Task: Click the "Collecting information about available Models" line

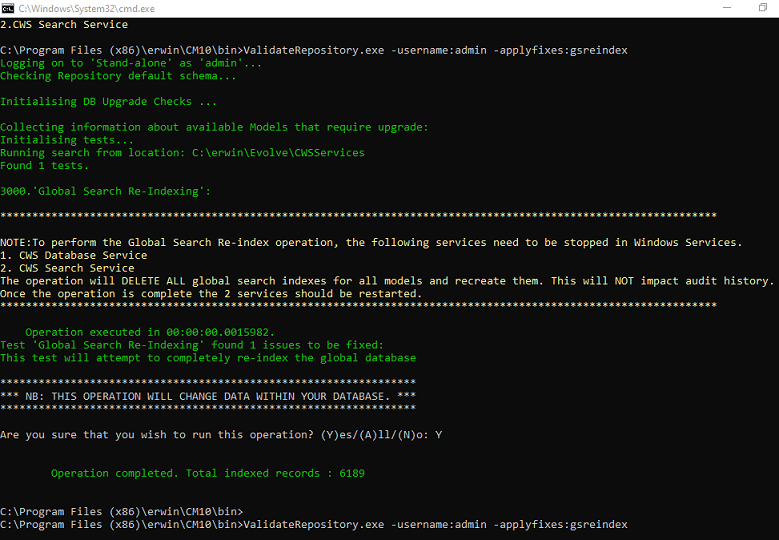Action: pos(213,127)
